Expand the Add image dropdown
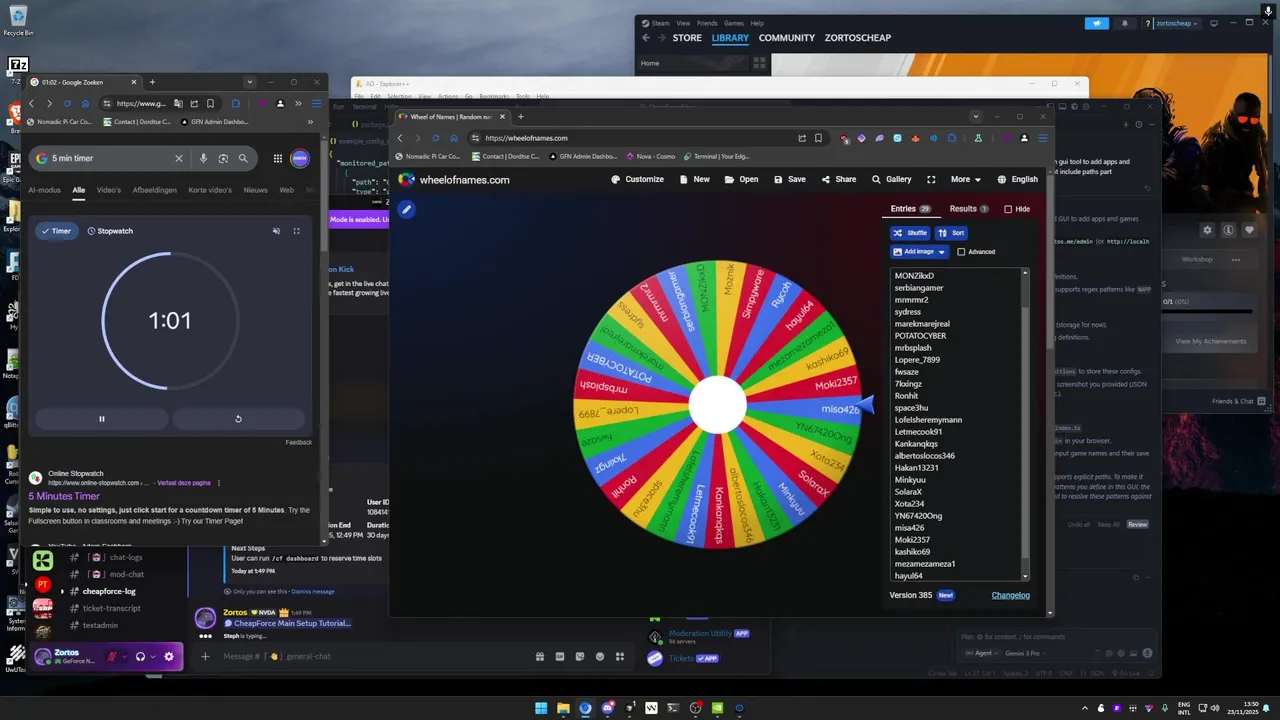The height and width of the screenshot is (720, 1280). tap(920, 252)
